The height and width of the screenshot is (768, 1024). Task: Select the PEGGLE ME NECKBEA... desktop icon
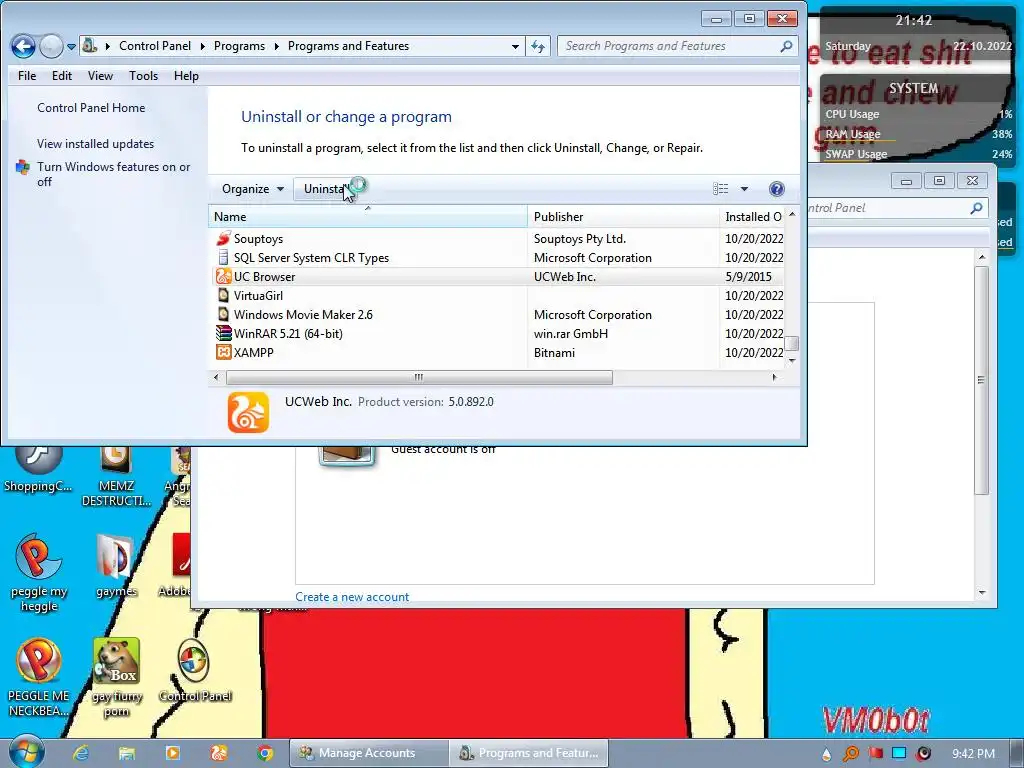pos(39,677)
